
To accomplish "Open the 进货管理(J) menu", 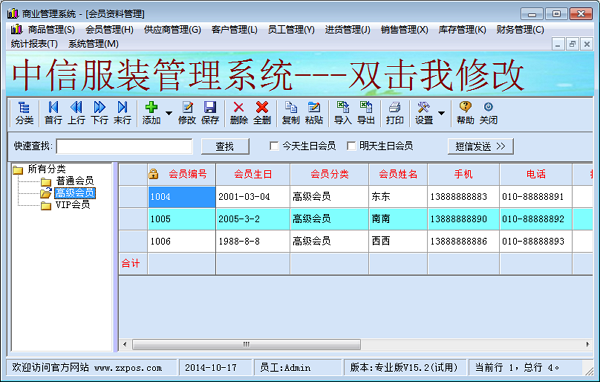I will pos(348,29).
